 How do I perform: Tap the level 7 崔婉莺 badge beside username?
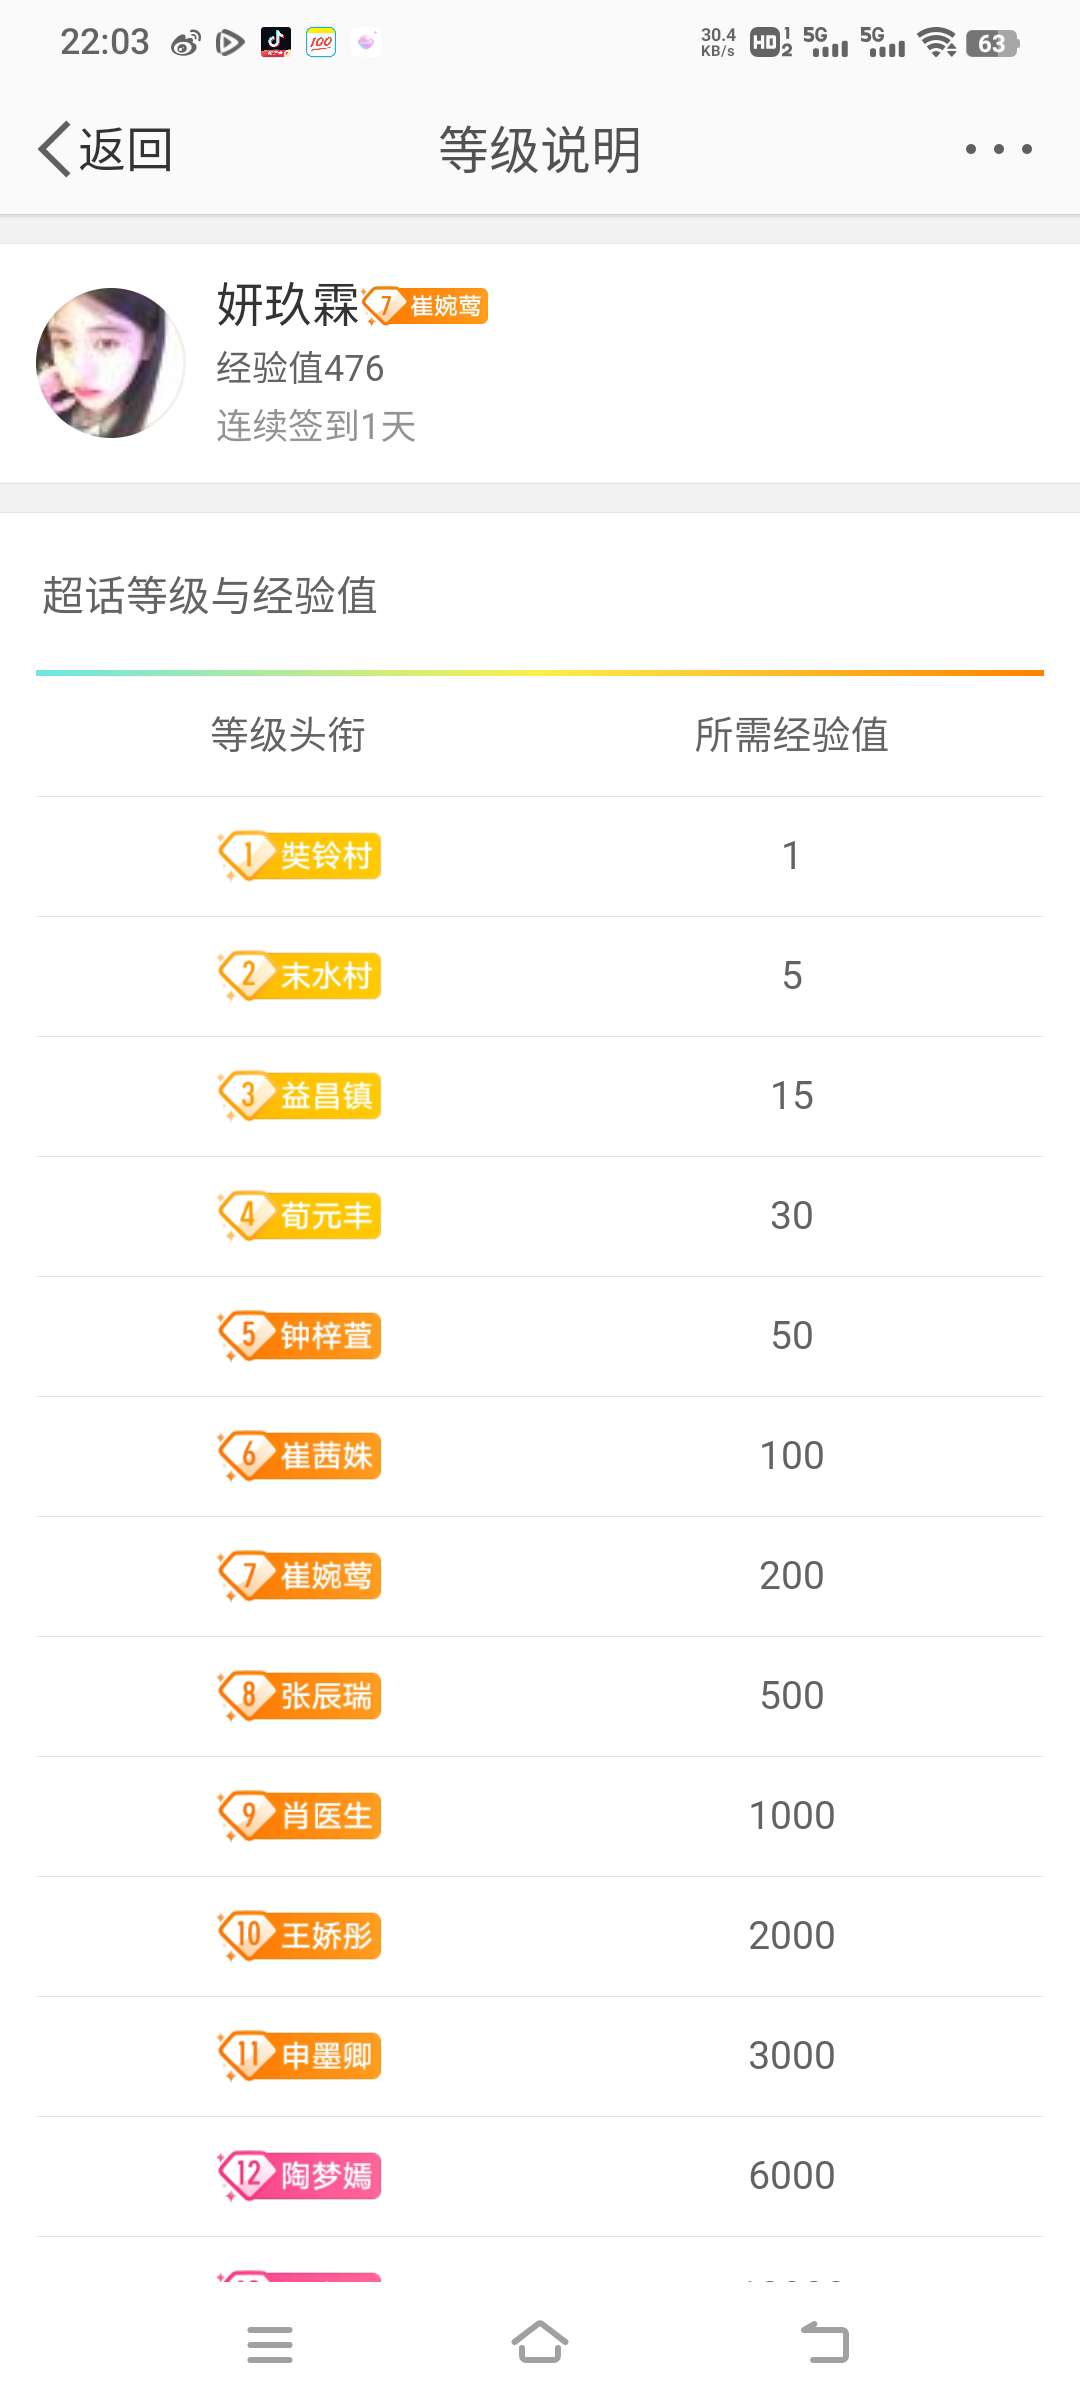426,306
